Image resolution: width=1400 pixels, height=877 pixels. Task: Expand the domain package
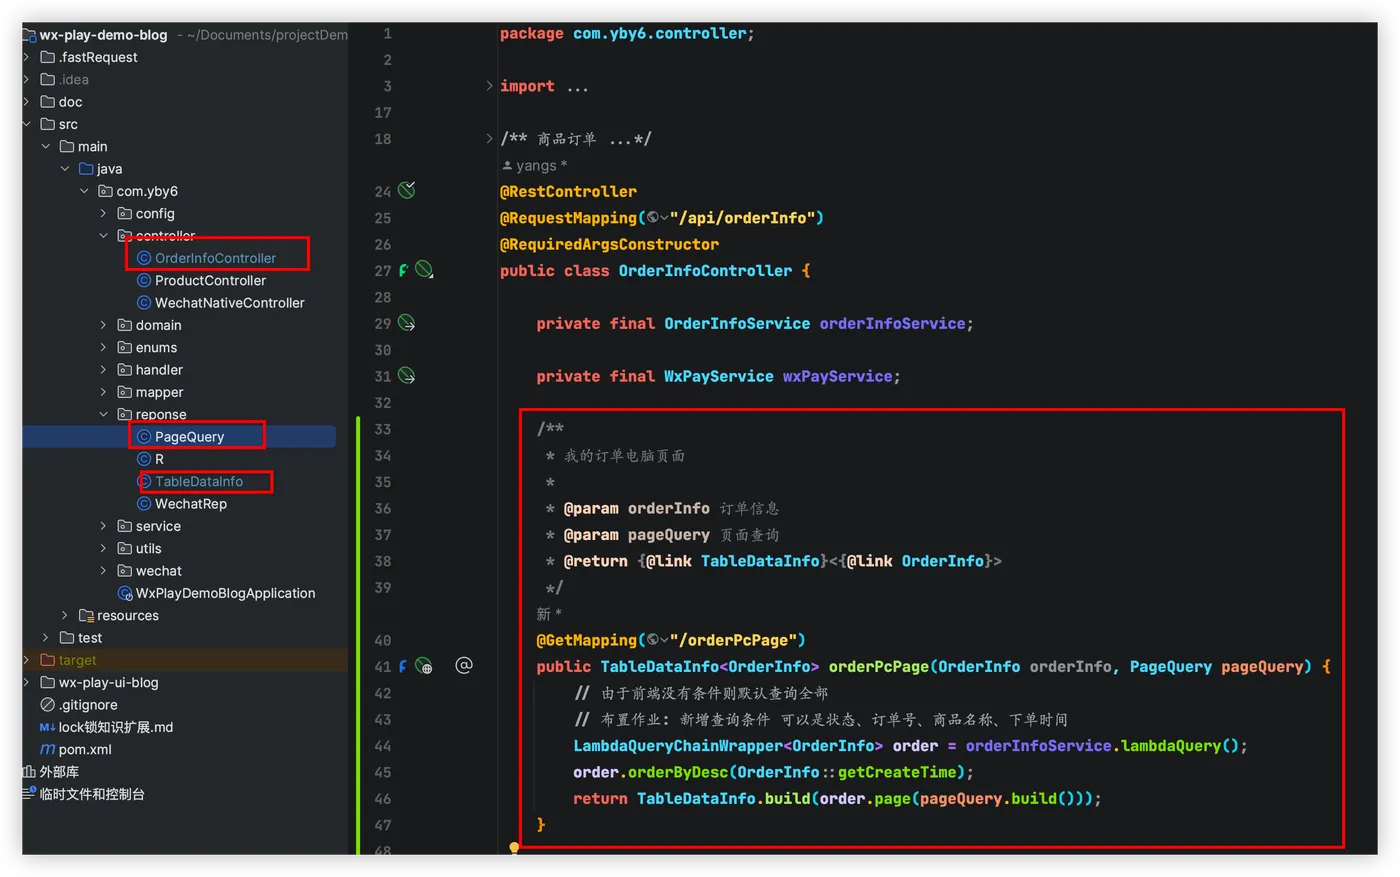coord(103,325)
